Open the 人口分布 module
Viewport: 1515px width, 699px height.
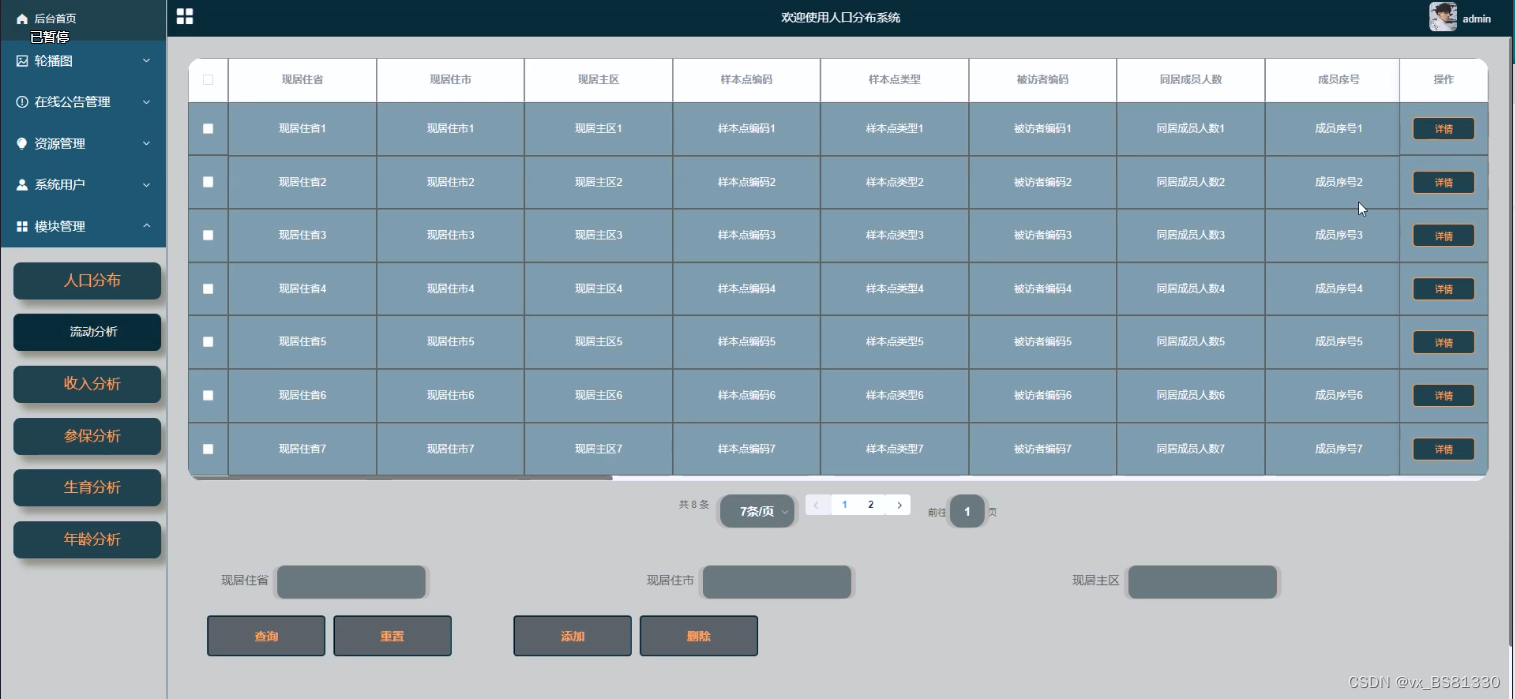click(87, 281)
